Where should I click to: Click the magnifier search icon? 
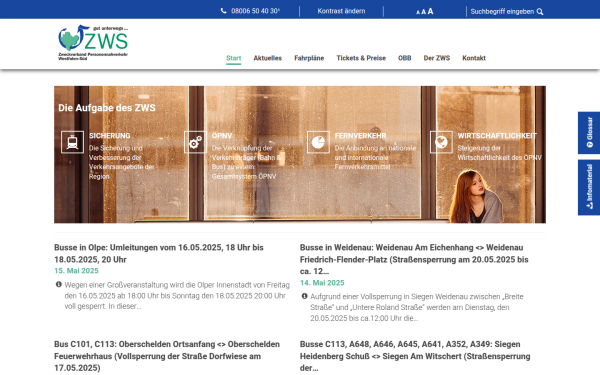540,11
